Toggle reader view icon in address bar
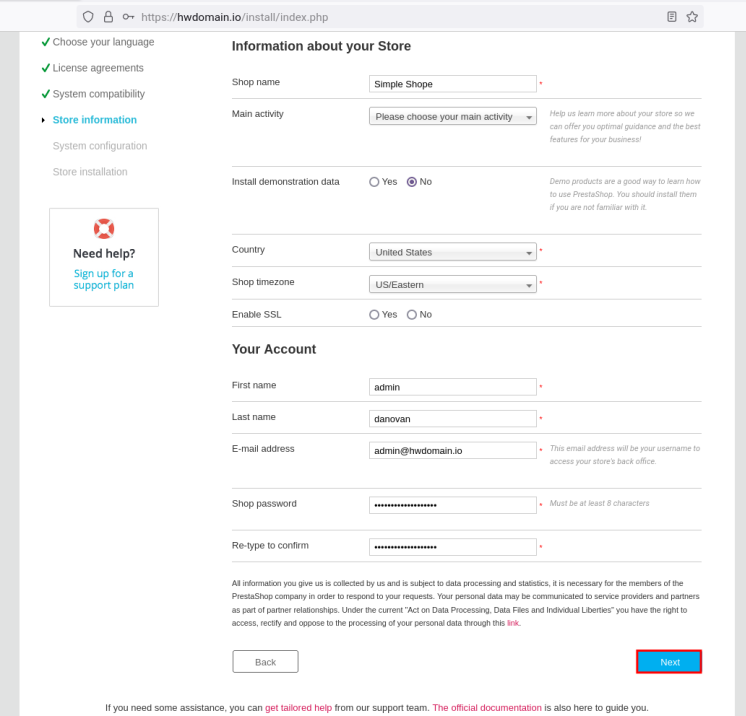 (x=672, y=17)
